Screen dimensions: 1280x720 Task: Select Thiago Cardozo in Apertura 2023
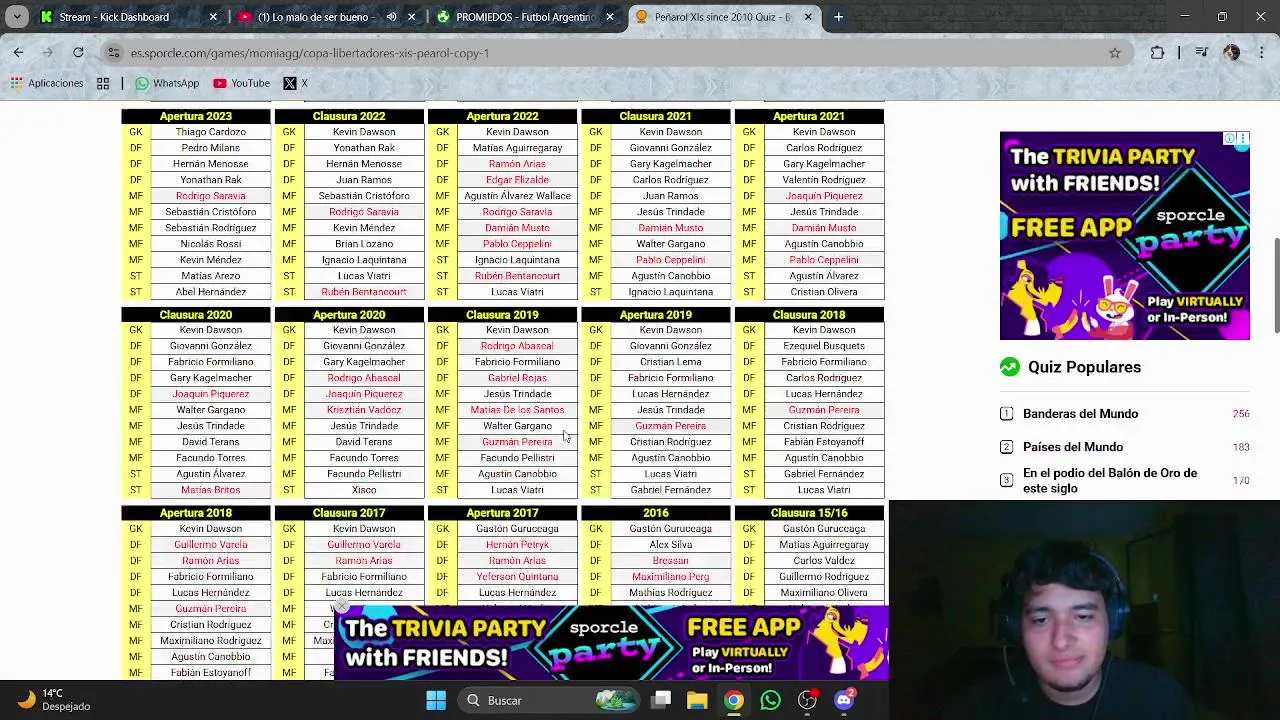(x=211, y=132)
